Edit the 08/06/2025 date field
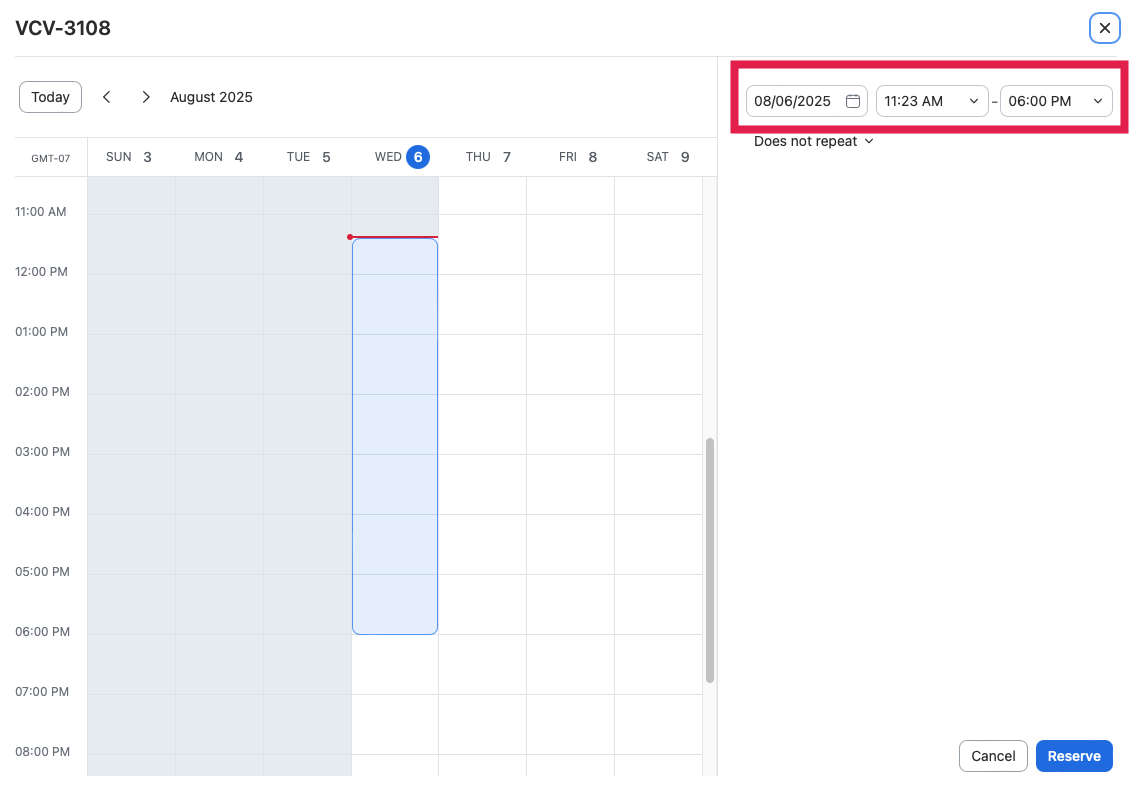The image size is (1134, 795). pos(797,100)
